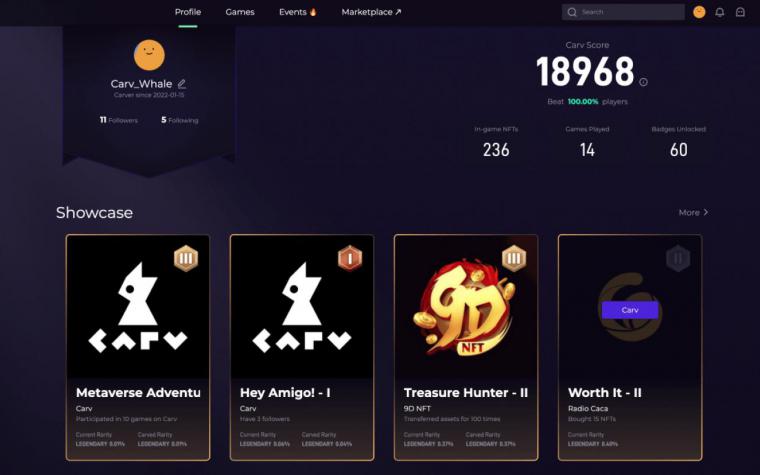760x475 pixels.
Task: Expand Showcase with More chevron
Action: (x=694, y=212)
